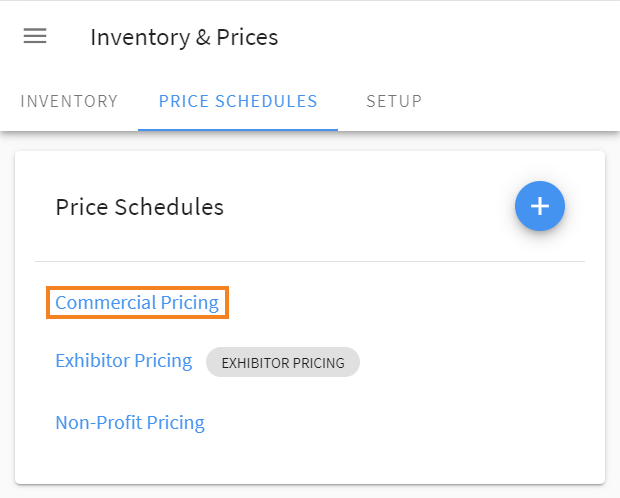This screenshot has width=620, height=498.
Task: Add a new price schedule
Action: click(x=540, y=207)
